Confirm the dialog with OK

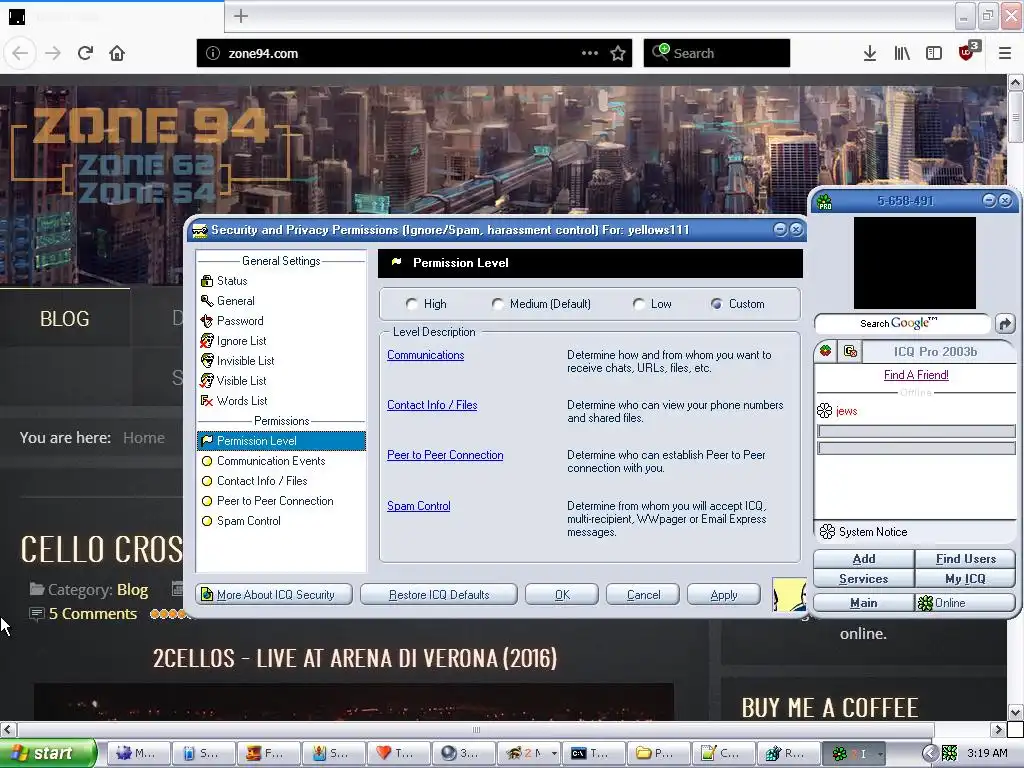click(x=562, y=595)
